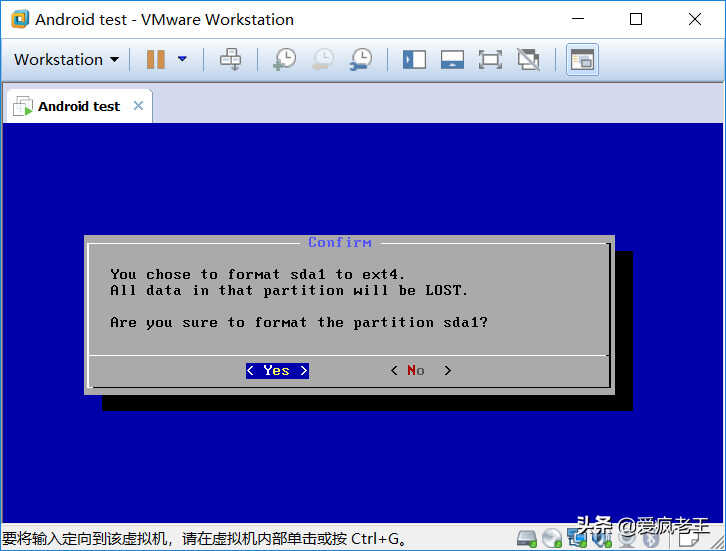Image resolution: width=726 pixels, height=551 pixels.
Task: Enter full screen mode
Action: (x=490, y=60)
